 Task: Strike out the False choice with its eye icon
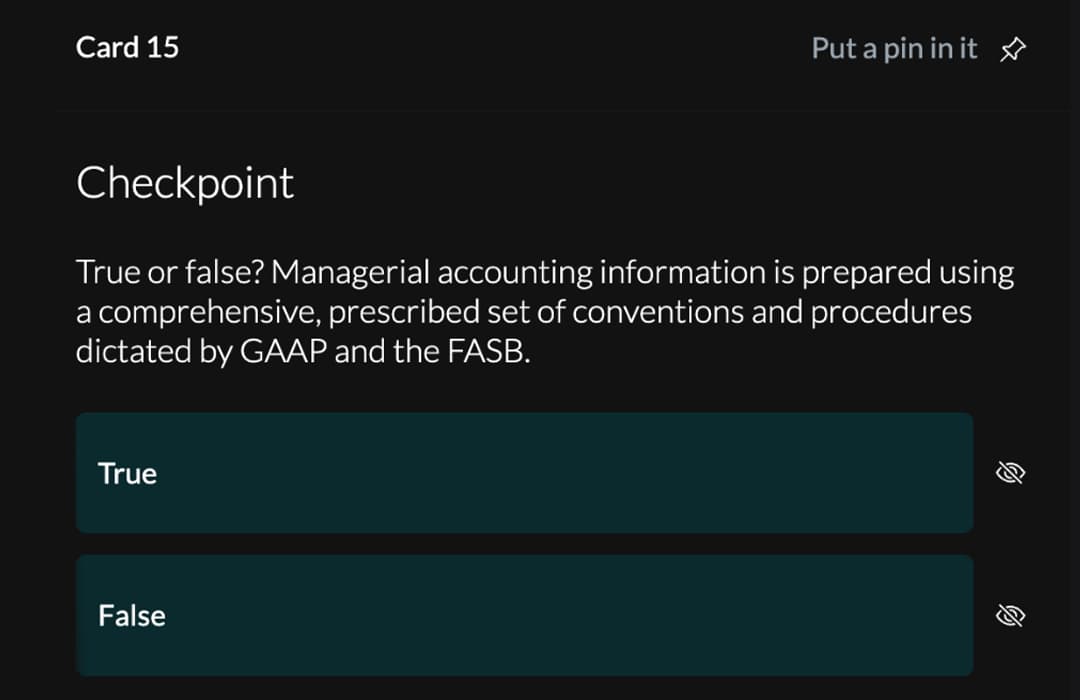click(x=1011, y=616)
